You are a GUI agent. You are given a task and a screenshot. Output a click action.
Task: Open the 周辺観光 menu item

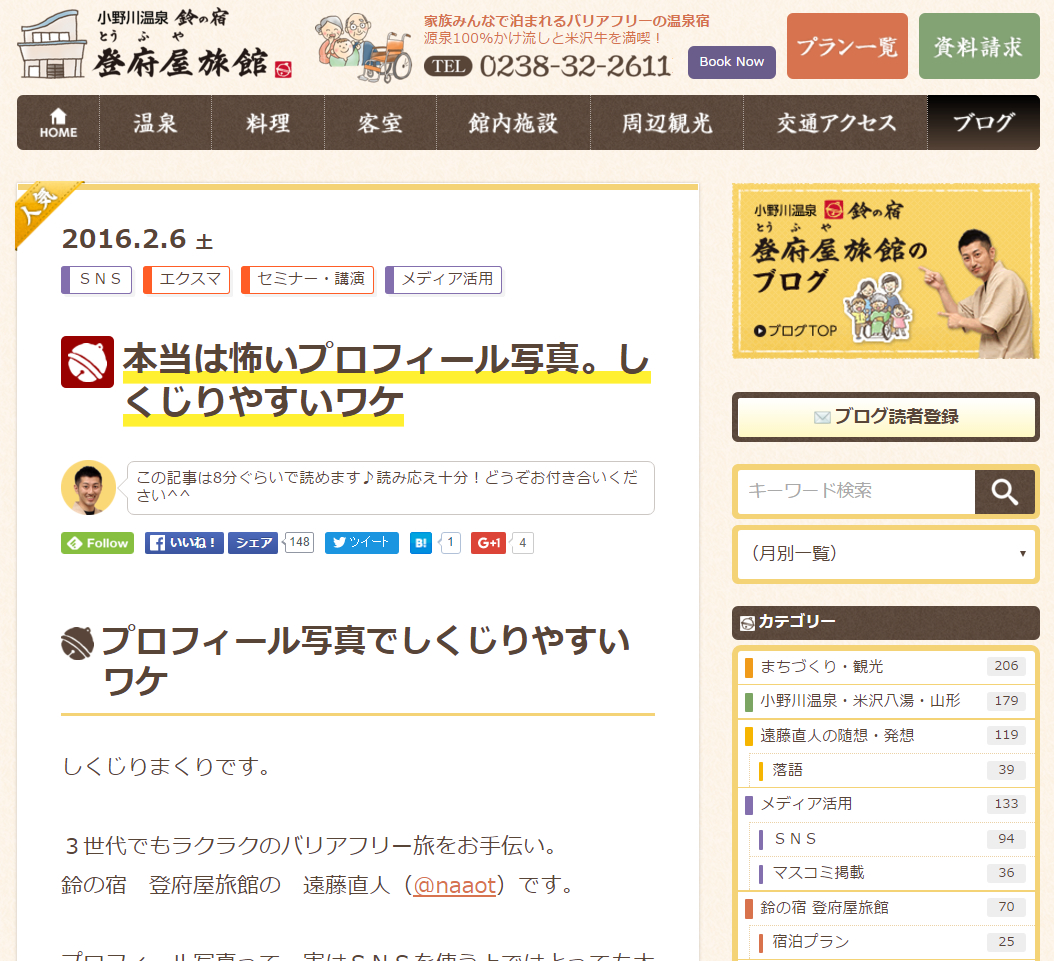667,121
